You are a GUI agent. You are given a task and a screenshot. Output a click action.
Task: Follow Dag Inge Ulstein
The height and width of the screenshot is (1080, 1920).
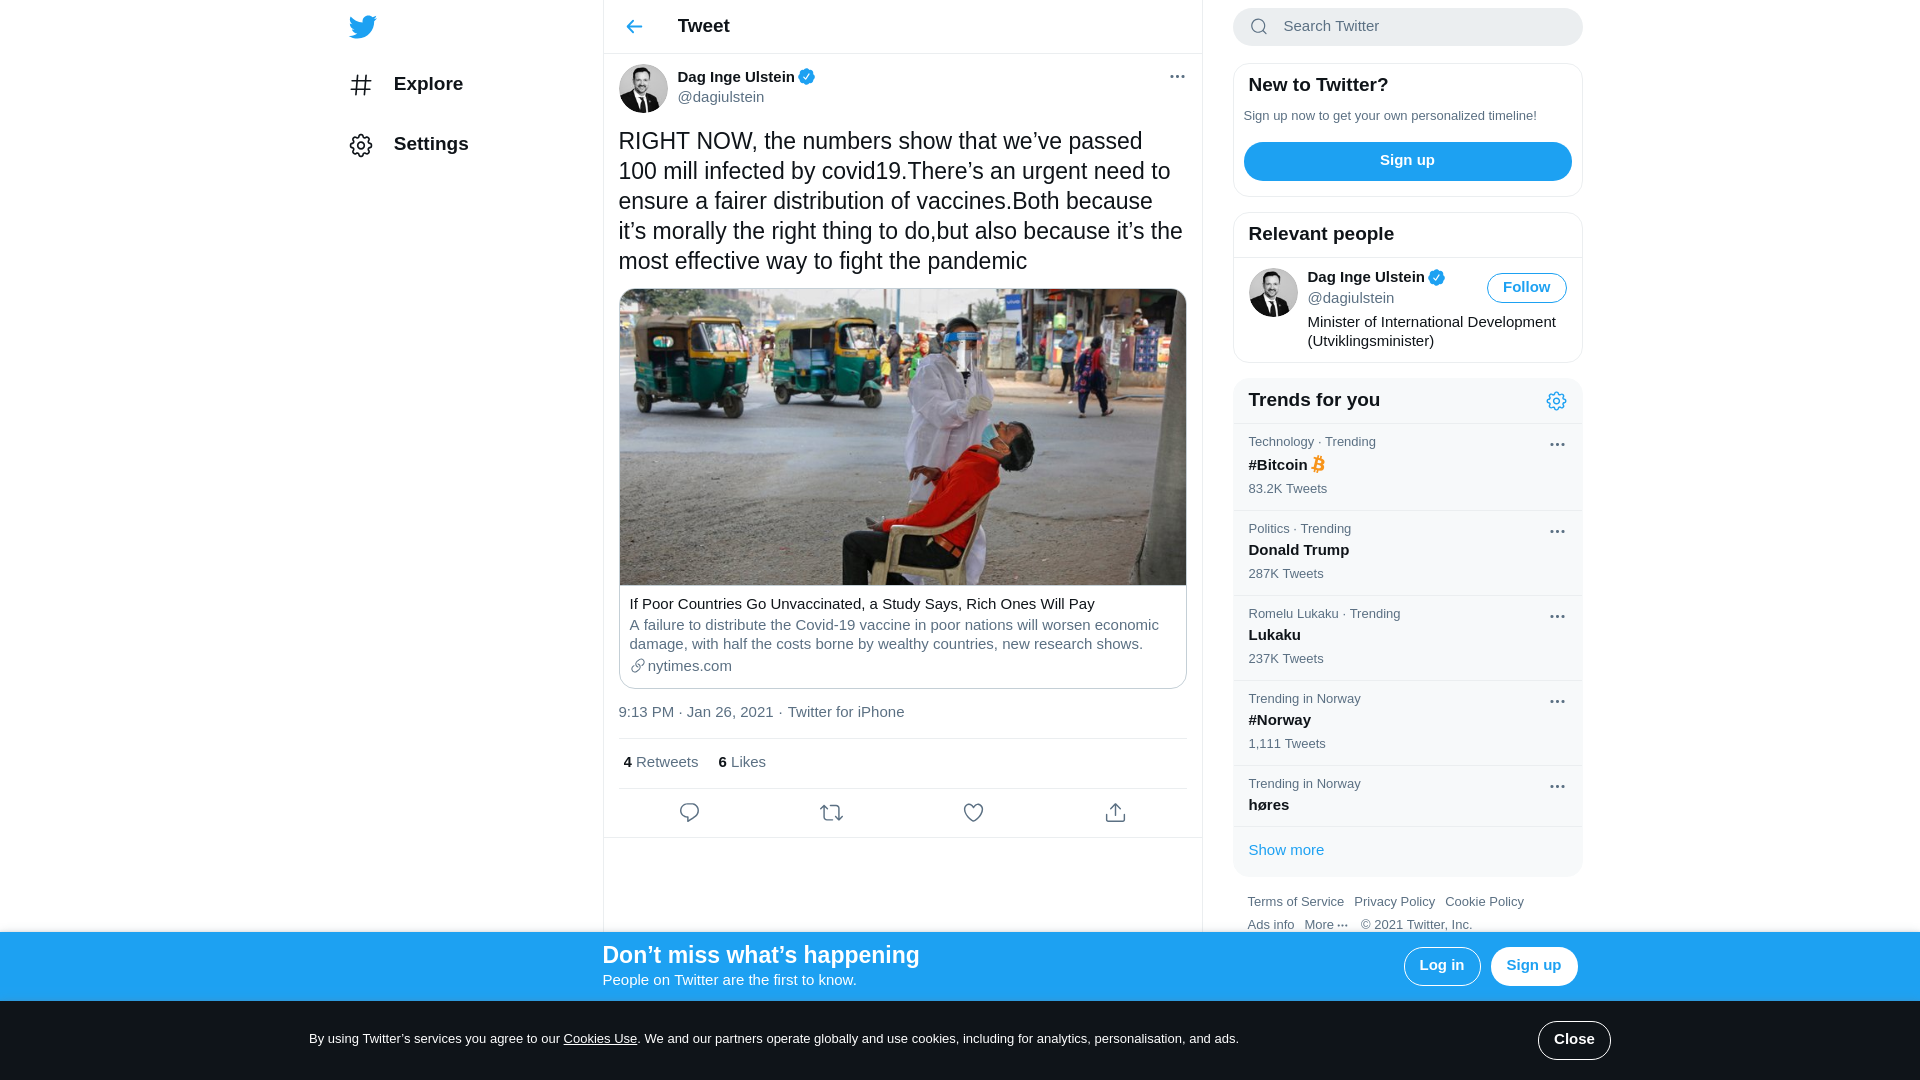click(1526, 288)
